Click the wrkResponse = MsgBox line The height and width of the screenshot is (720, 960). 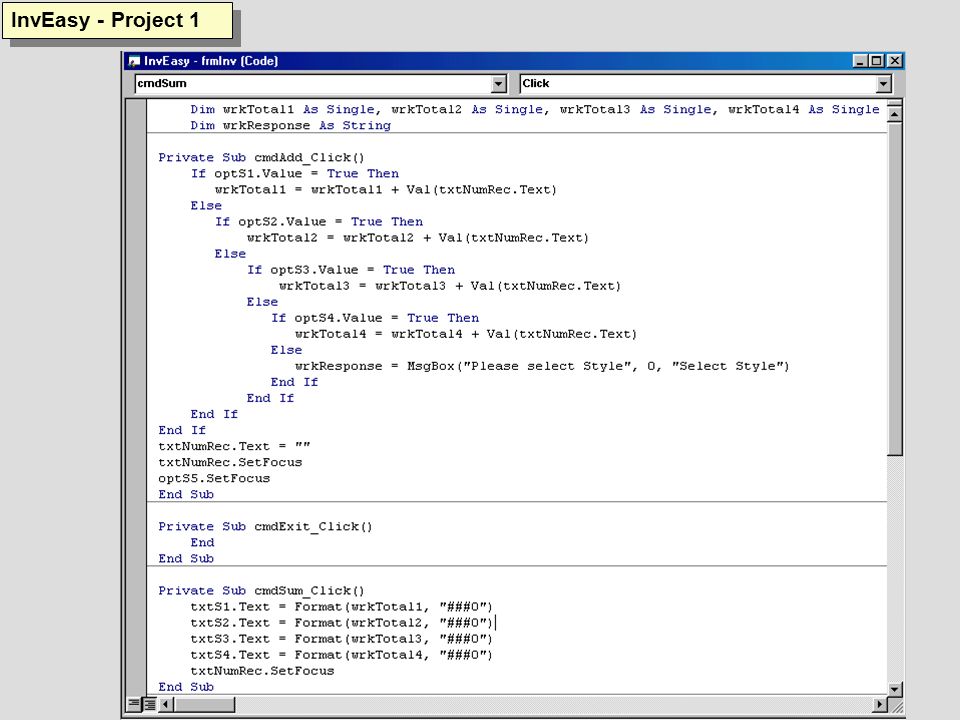[x=542, y=366]
